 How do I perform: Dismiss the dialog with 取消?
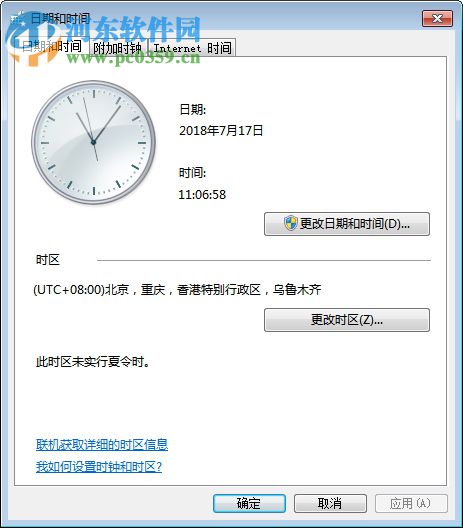330,503
